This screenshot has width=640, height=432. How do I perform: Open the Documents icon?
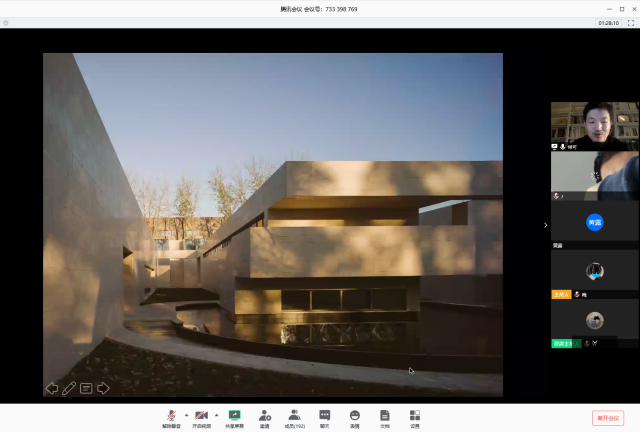[384, 415]
